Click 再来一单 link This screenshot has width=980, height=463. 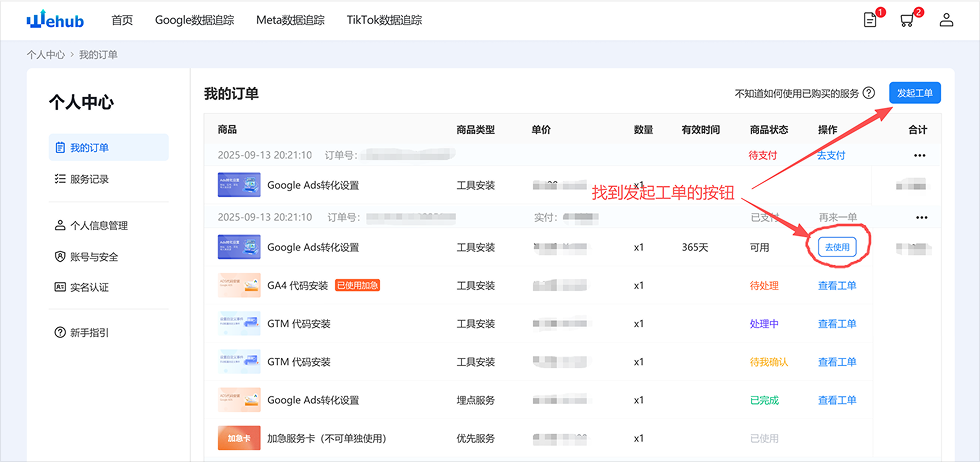(838, 217)
